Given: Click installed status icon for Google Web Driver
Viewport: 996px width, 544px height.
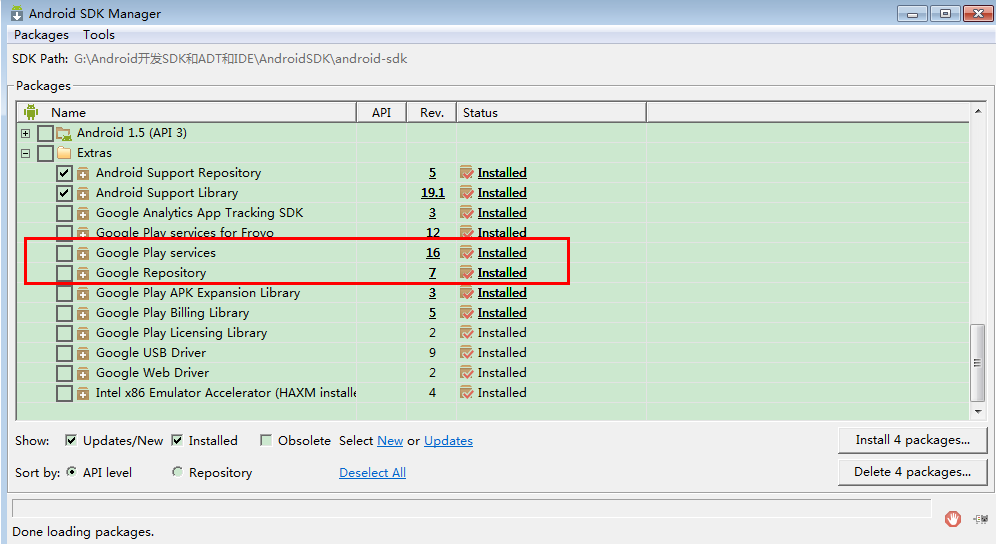Looking at the screenshot, I should pyautogui.click(x=467, y=372).
